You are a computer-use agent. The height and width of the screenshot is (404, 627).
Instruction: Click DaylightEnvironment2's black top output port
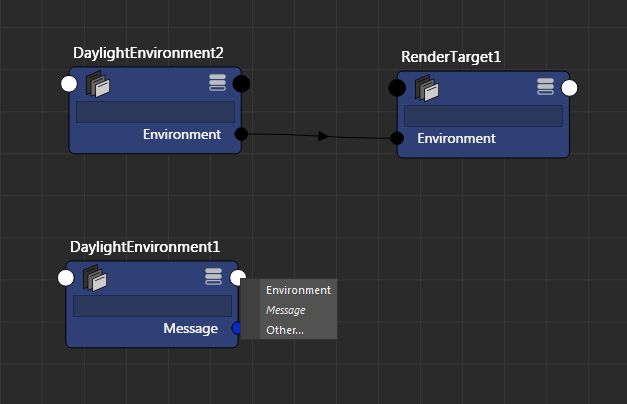(x=241, y=83)
